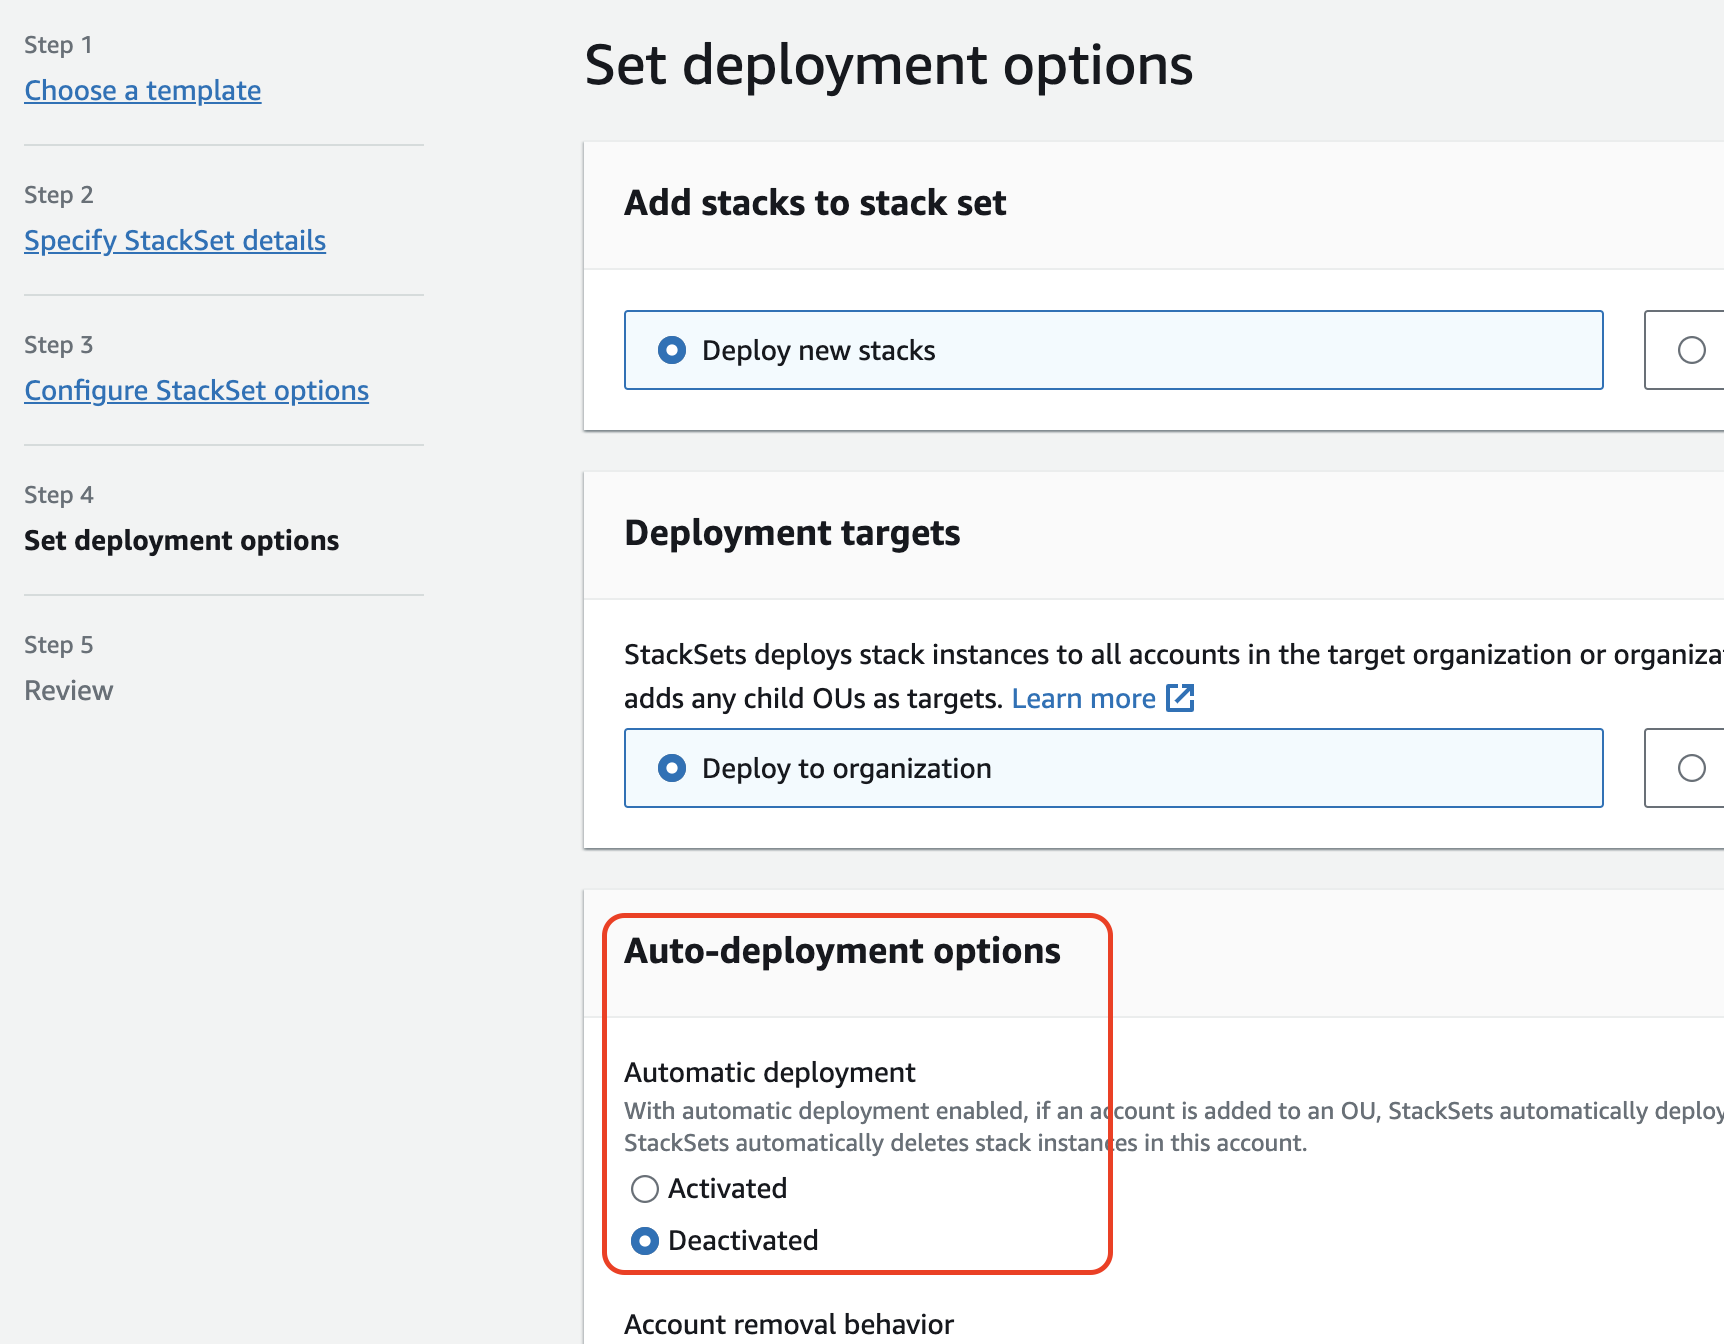1724x1344 pixels.
Task: Click the Set deployment options page title
Action: [888, 65]
